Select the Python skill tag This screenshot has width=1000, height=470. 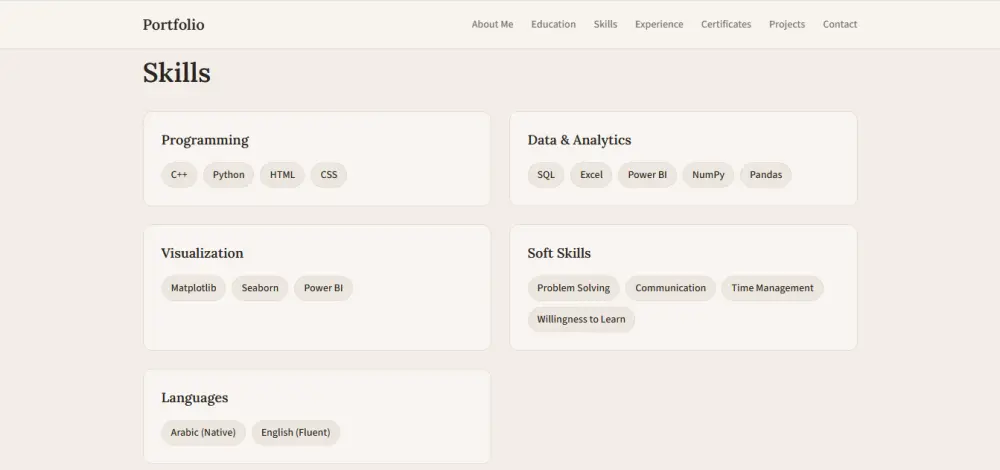tap(229, 175)
